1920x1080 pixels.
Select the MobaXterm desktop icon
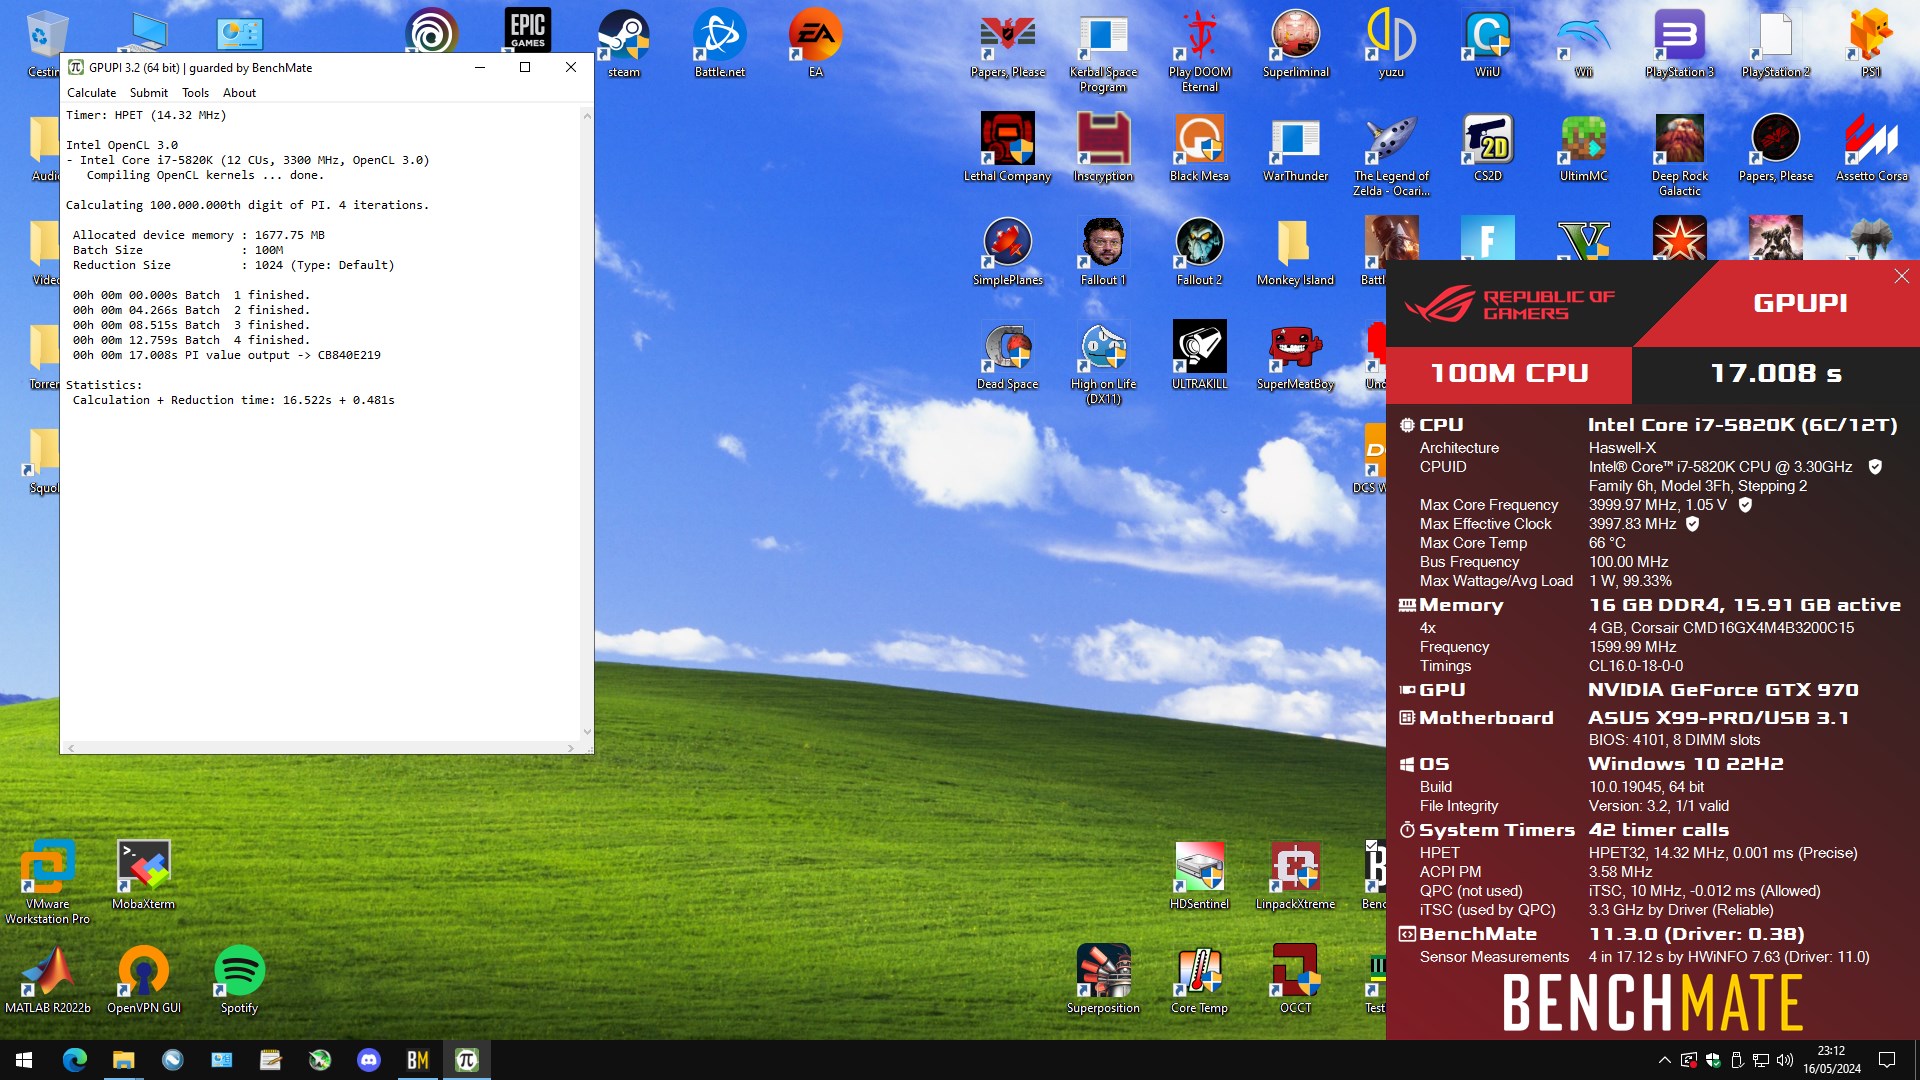coord(143,876)
